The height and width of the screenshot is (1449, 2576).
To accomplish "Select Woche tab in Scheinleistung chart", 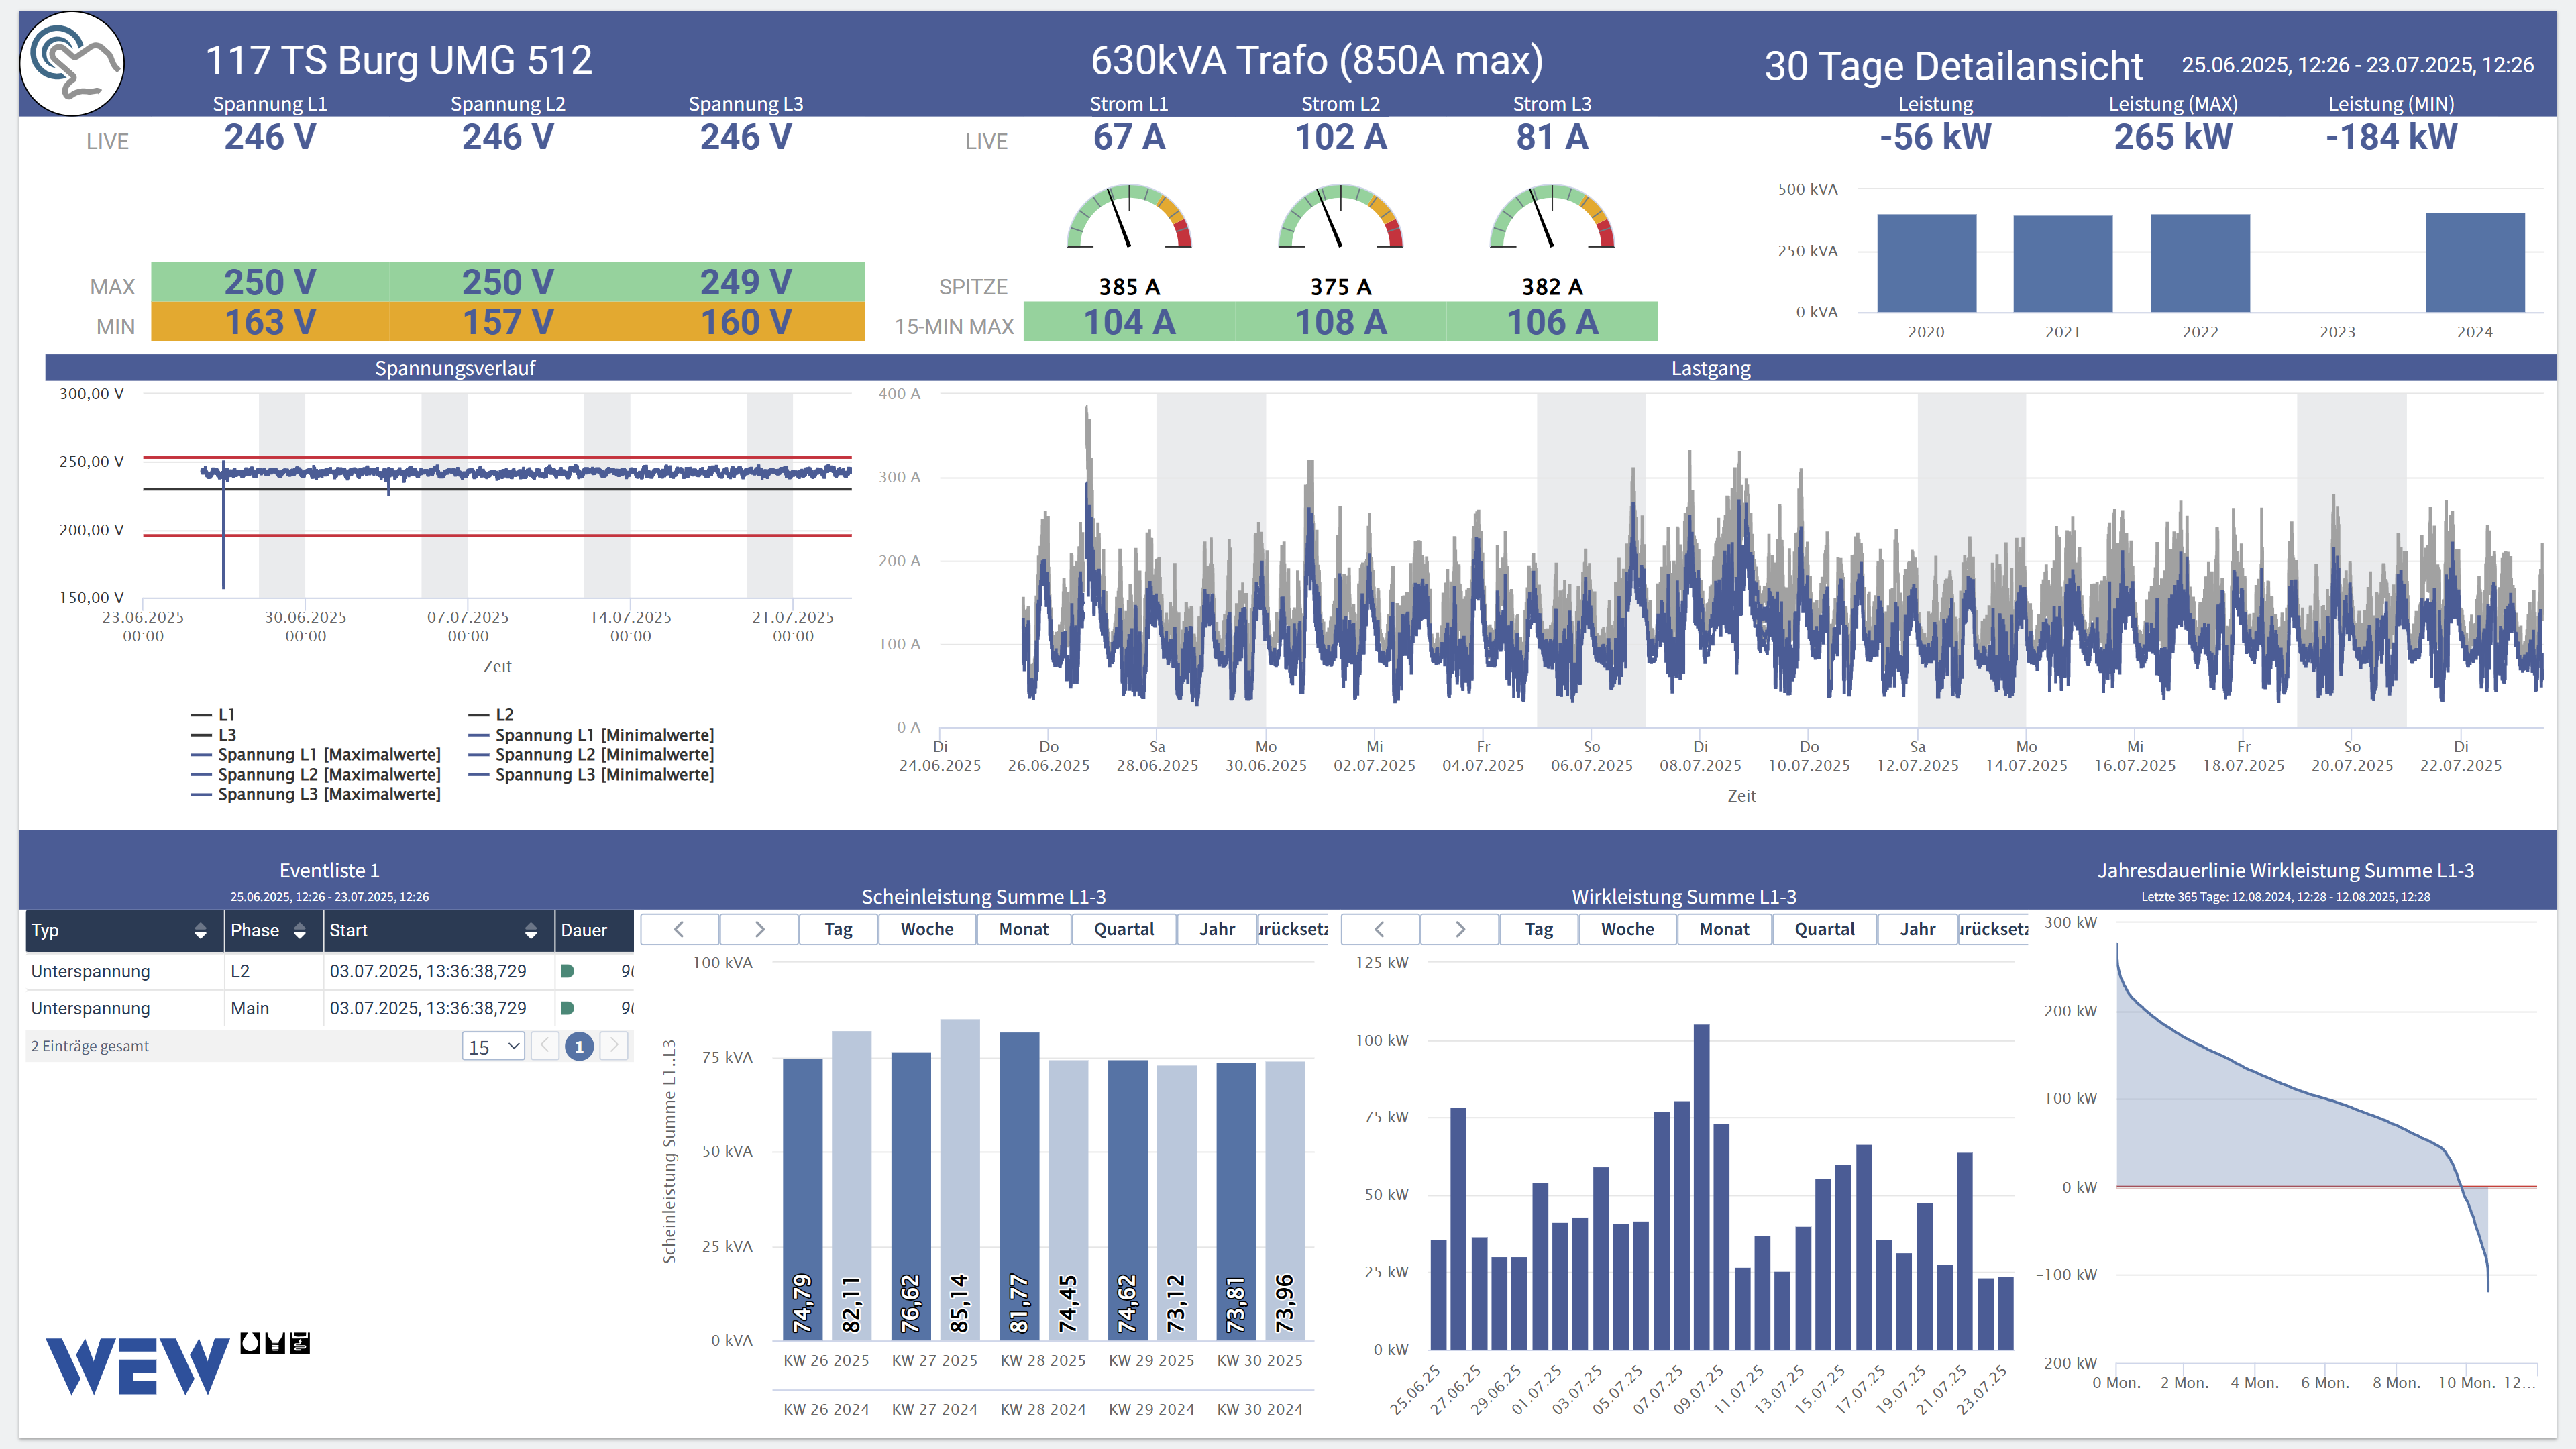I will click(926, 929).
